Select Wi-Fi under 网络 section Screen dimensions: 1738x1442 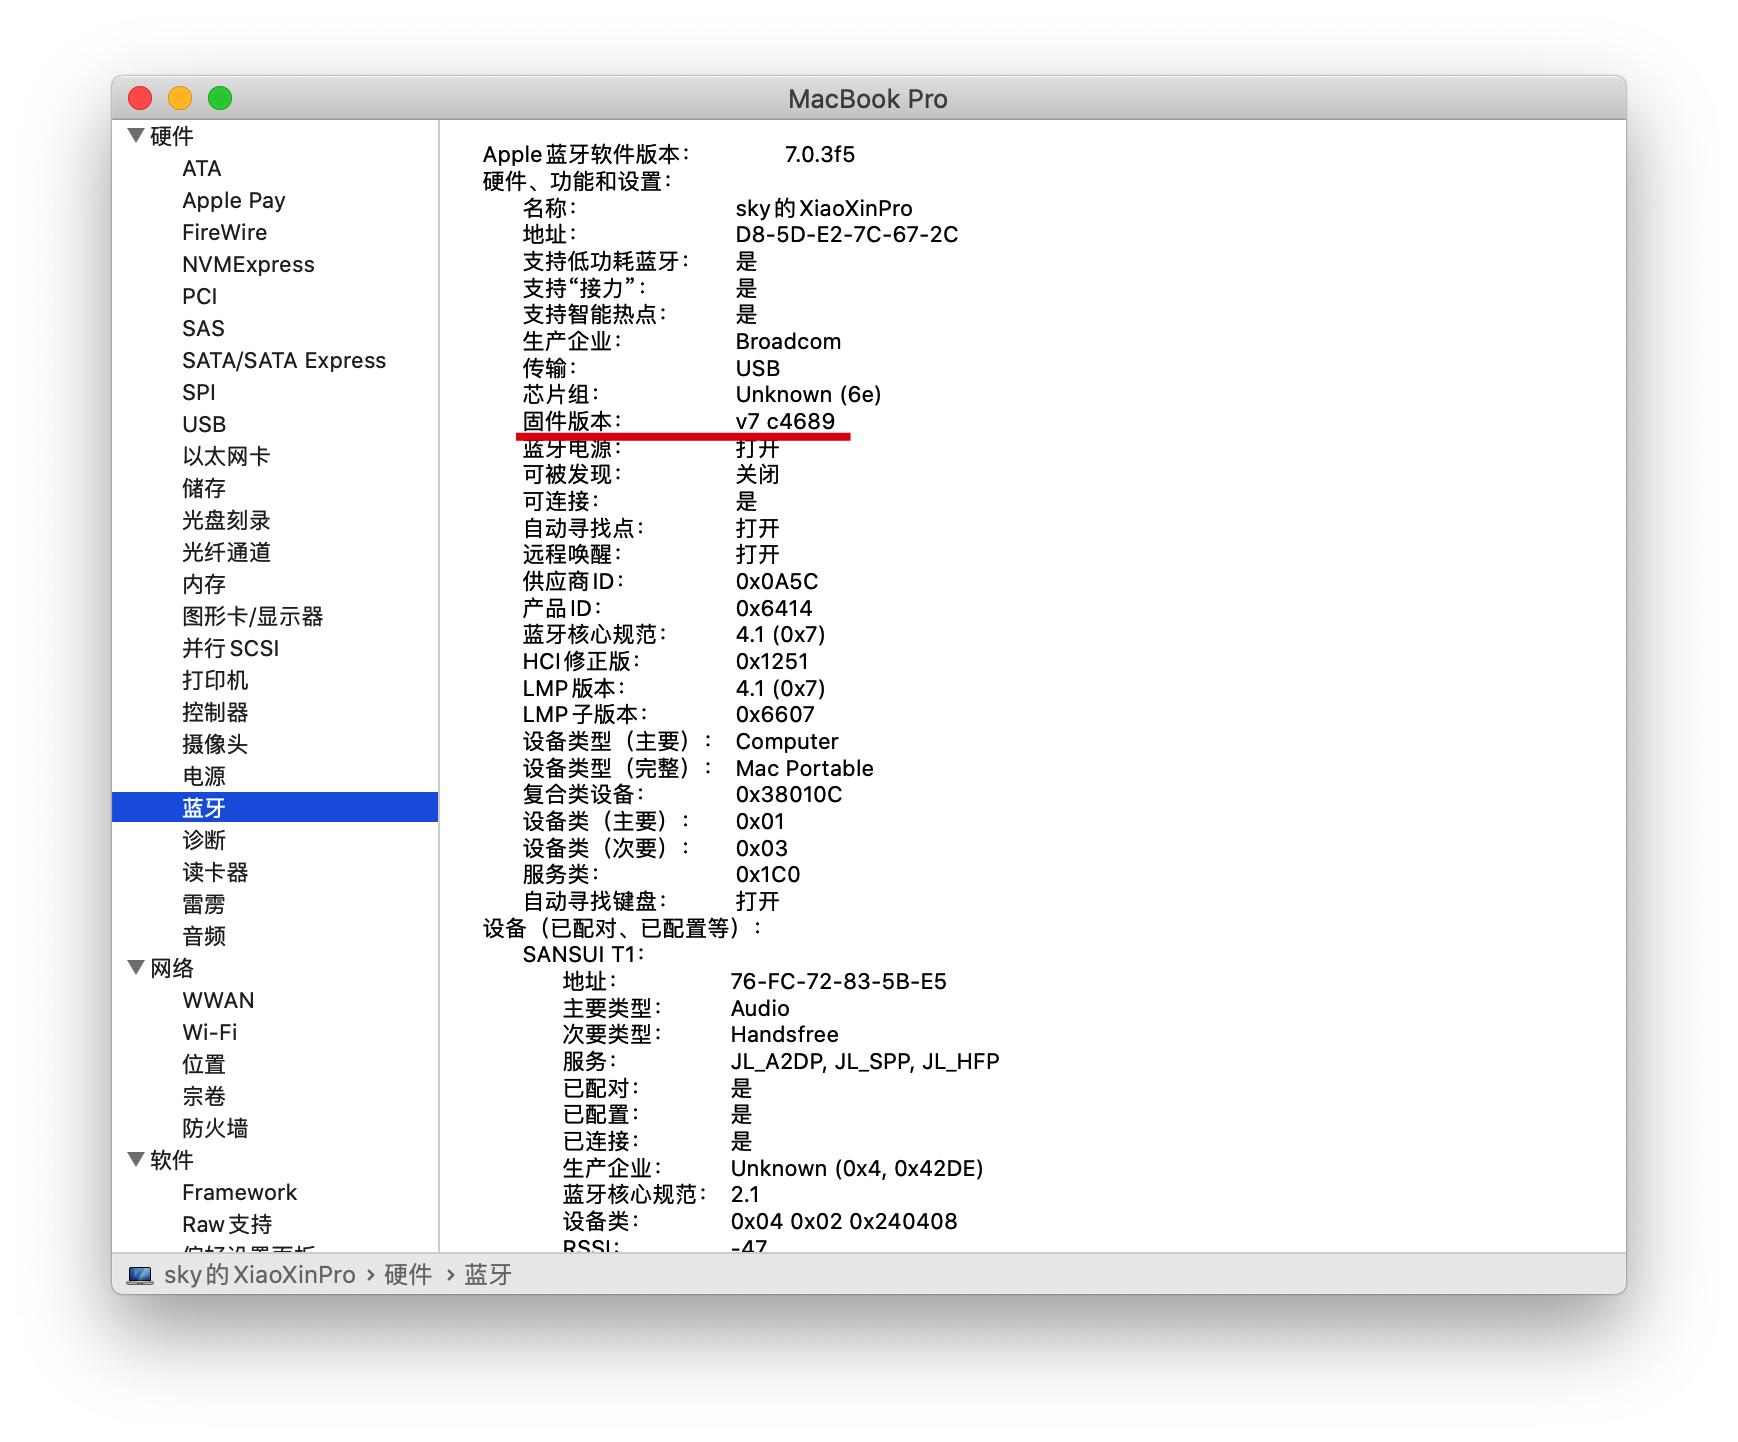tap(209, 1031)
